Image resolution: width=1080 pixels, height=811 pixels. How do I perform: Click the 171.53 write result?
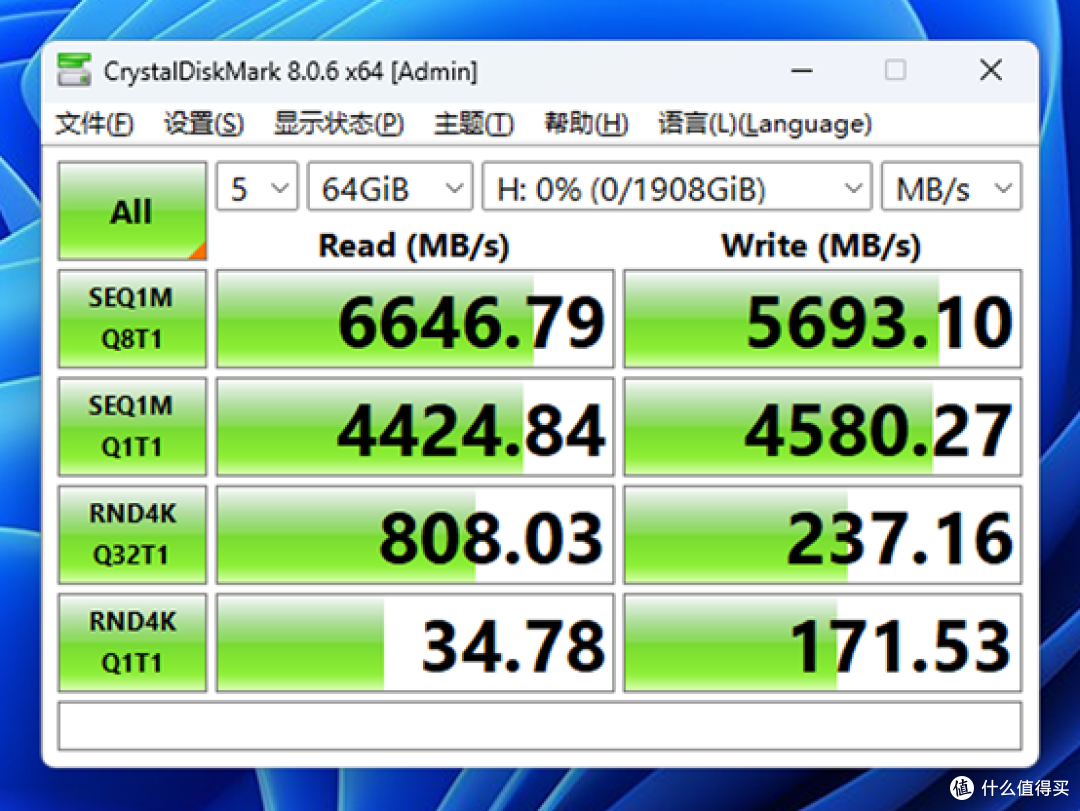point(822,642)
